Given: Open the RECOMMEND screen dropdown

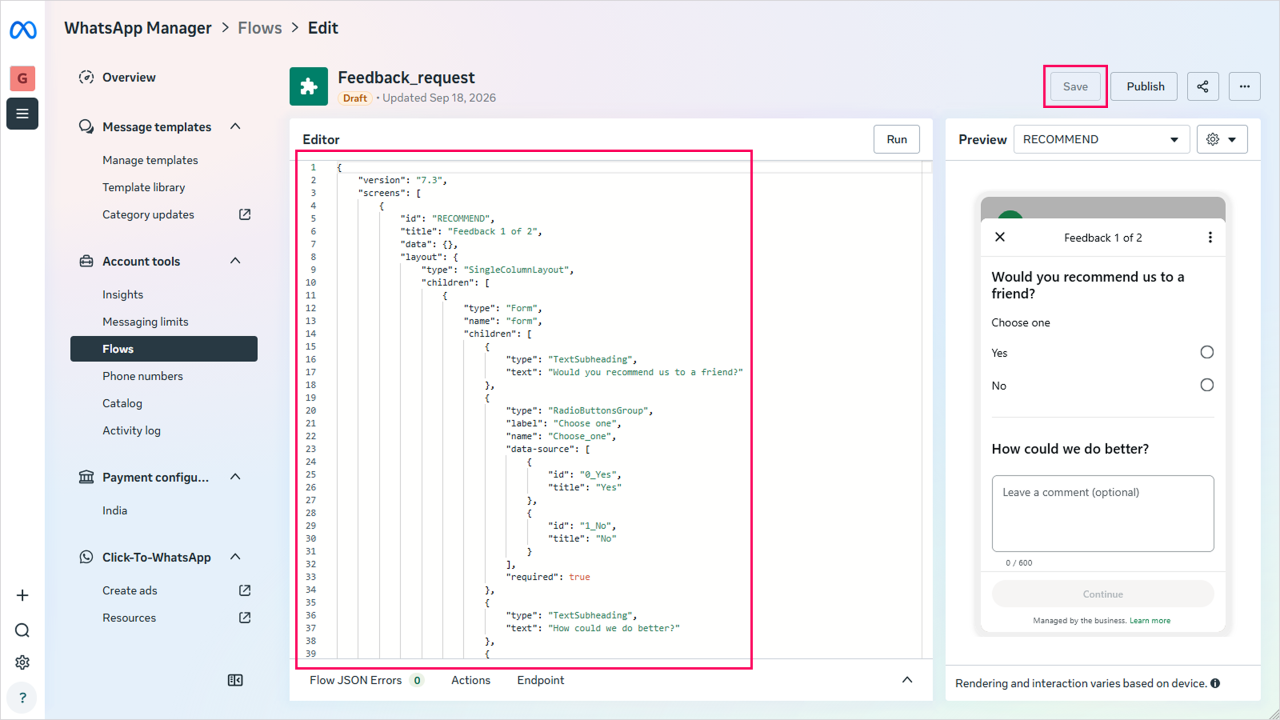Looking at the screenshot, I should [x=1102, y=139].
